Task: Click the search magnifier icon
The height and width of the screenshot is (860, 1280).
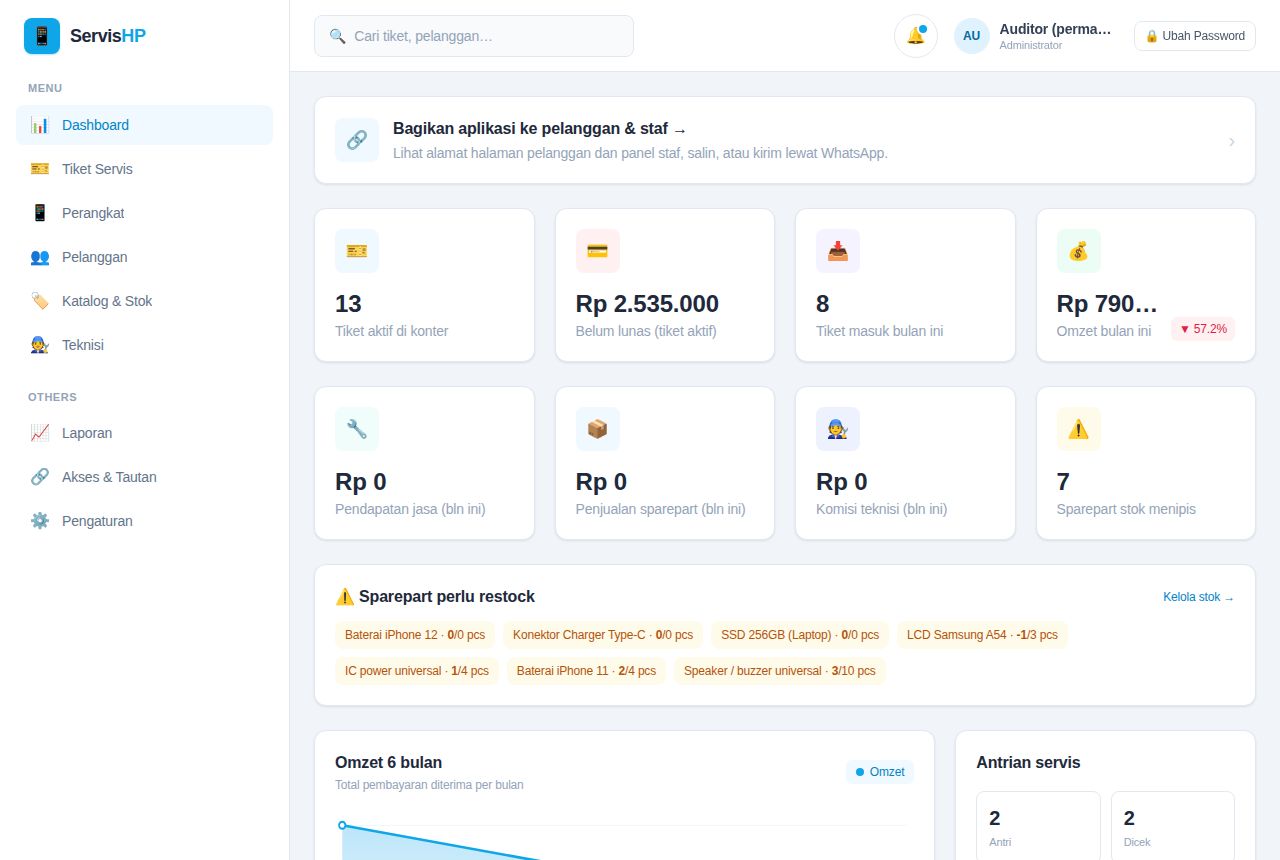Action: pos(337,36)
